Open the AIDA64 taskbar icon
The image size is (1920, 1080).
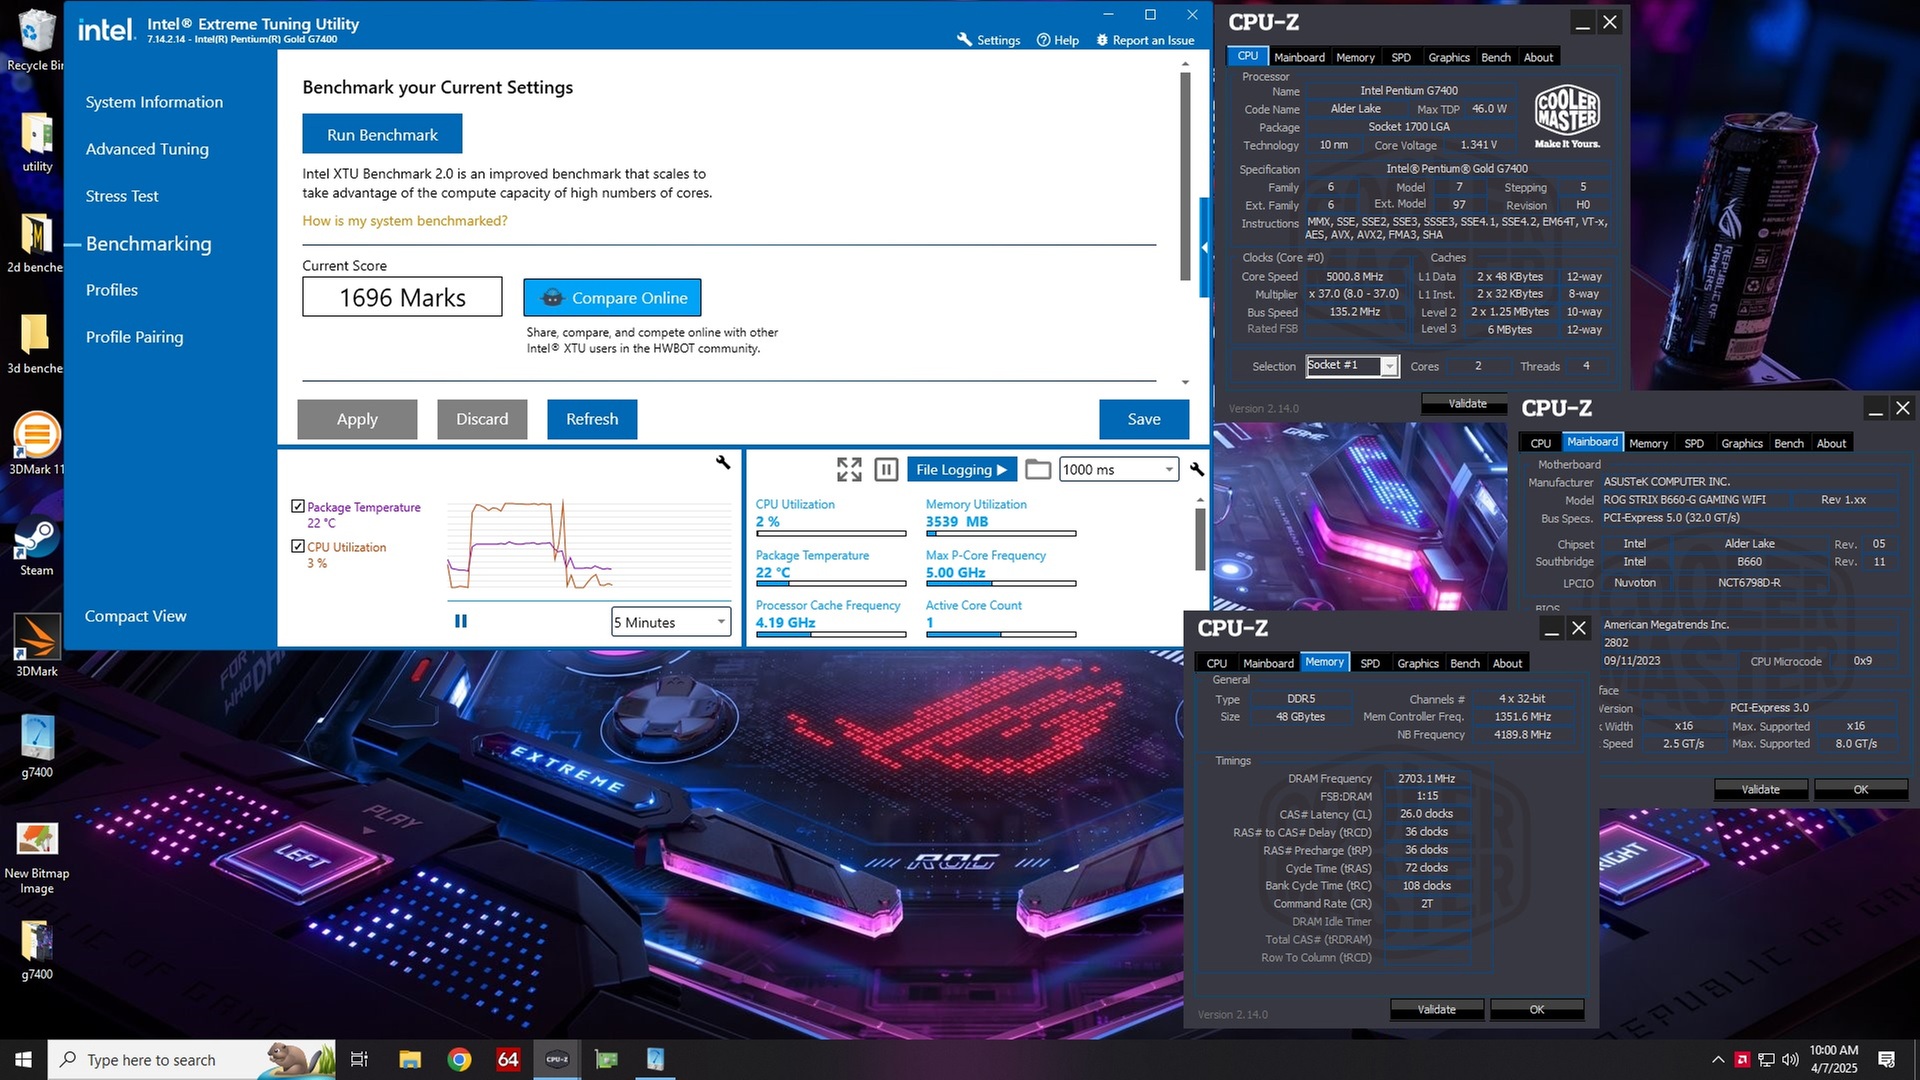tap(508, 1059)
